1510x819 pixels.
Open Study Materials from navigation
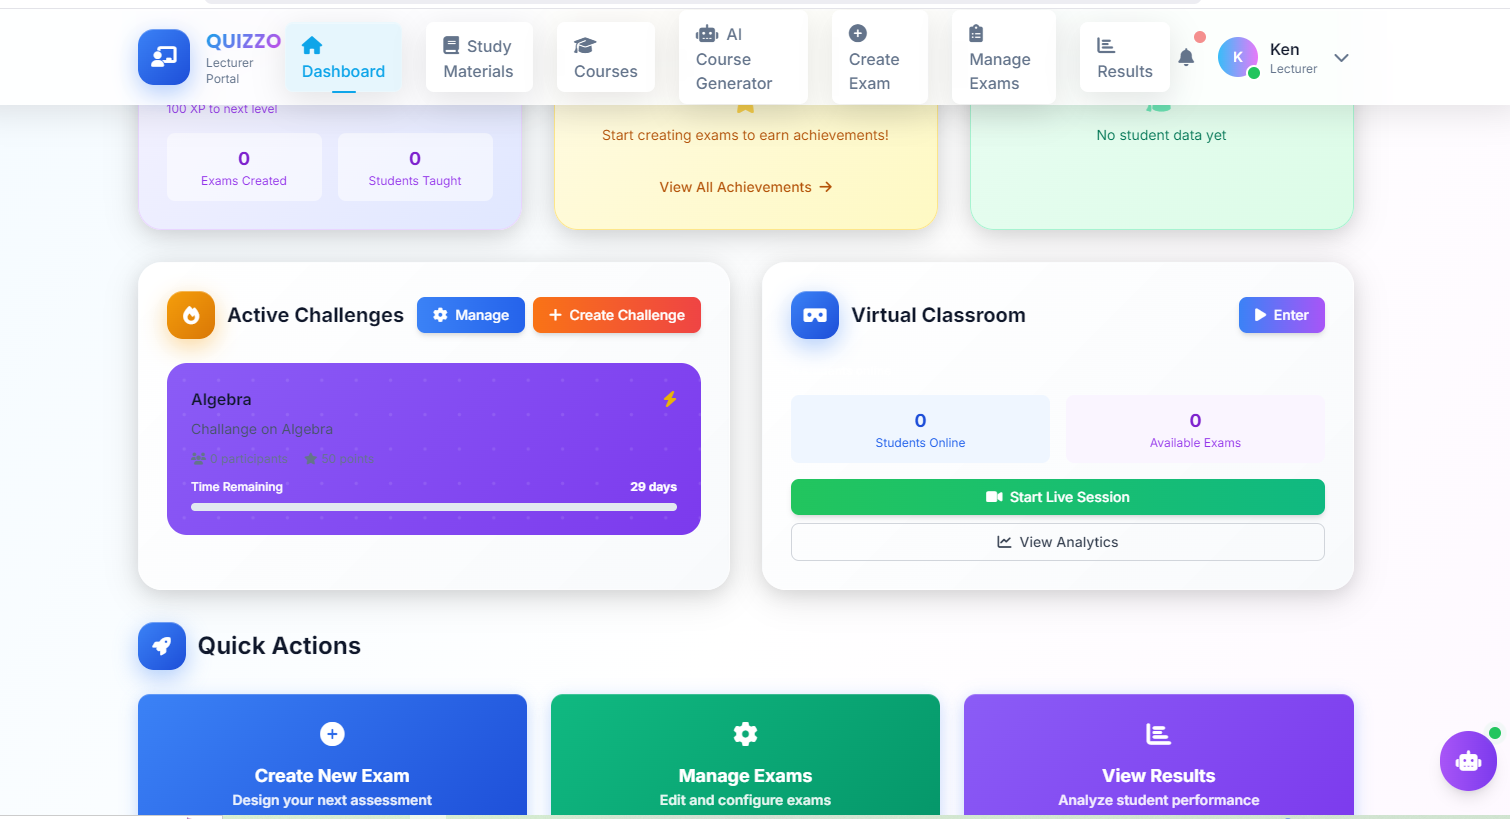point(479,58)
